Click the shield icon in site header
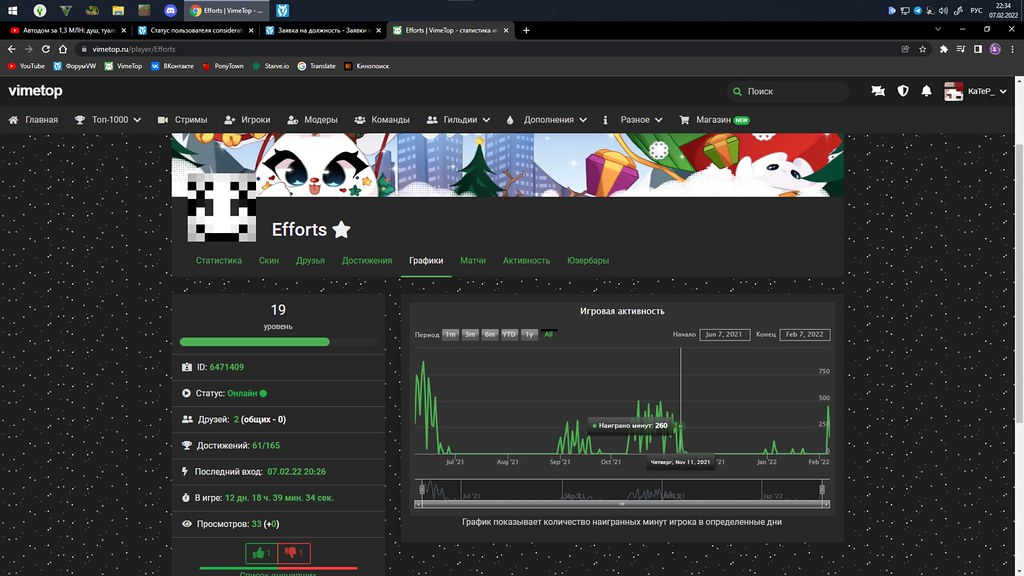The image size is (1024, 576). tap(903, 91)
